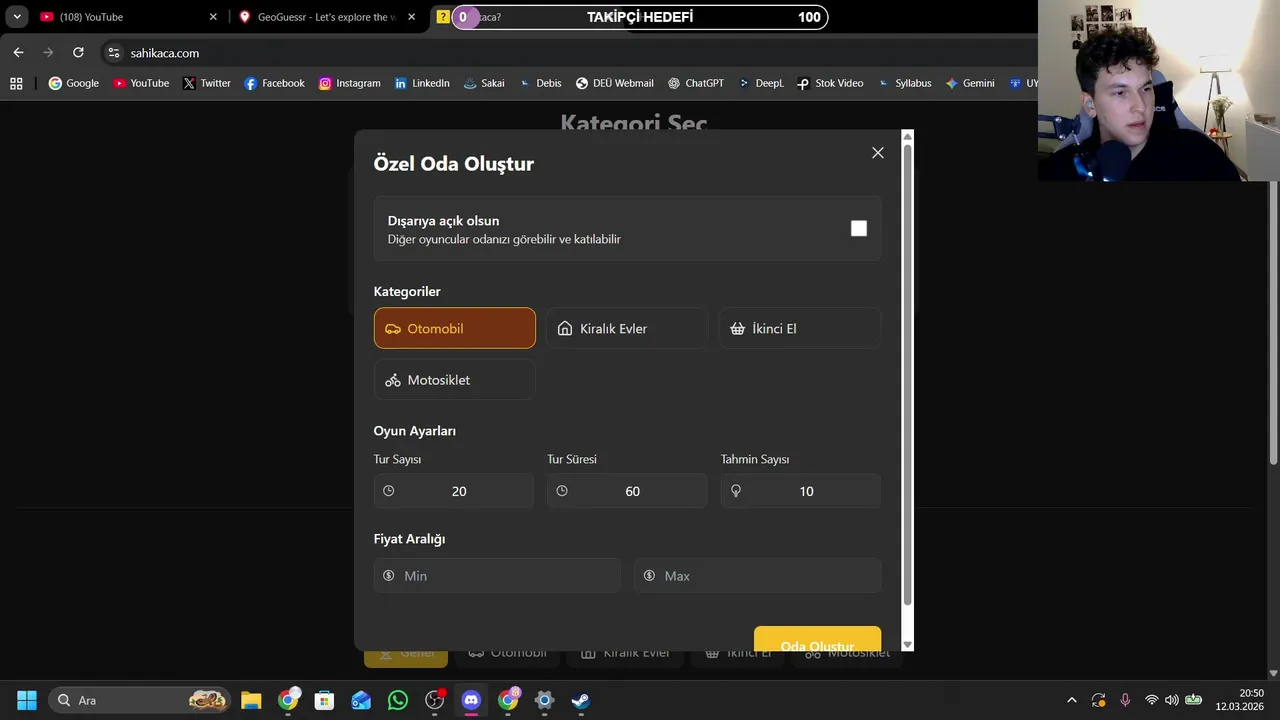The height and width of the screenshot is (720, 1280).
Task: Open the Wi-Fi network tray icon
Action: tap(1151, 700)
